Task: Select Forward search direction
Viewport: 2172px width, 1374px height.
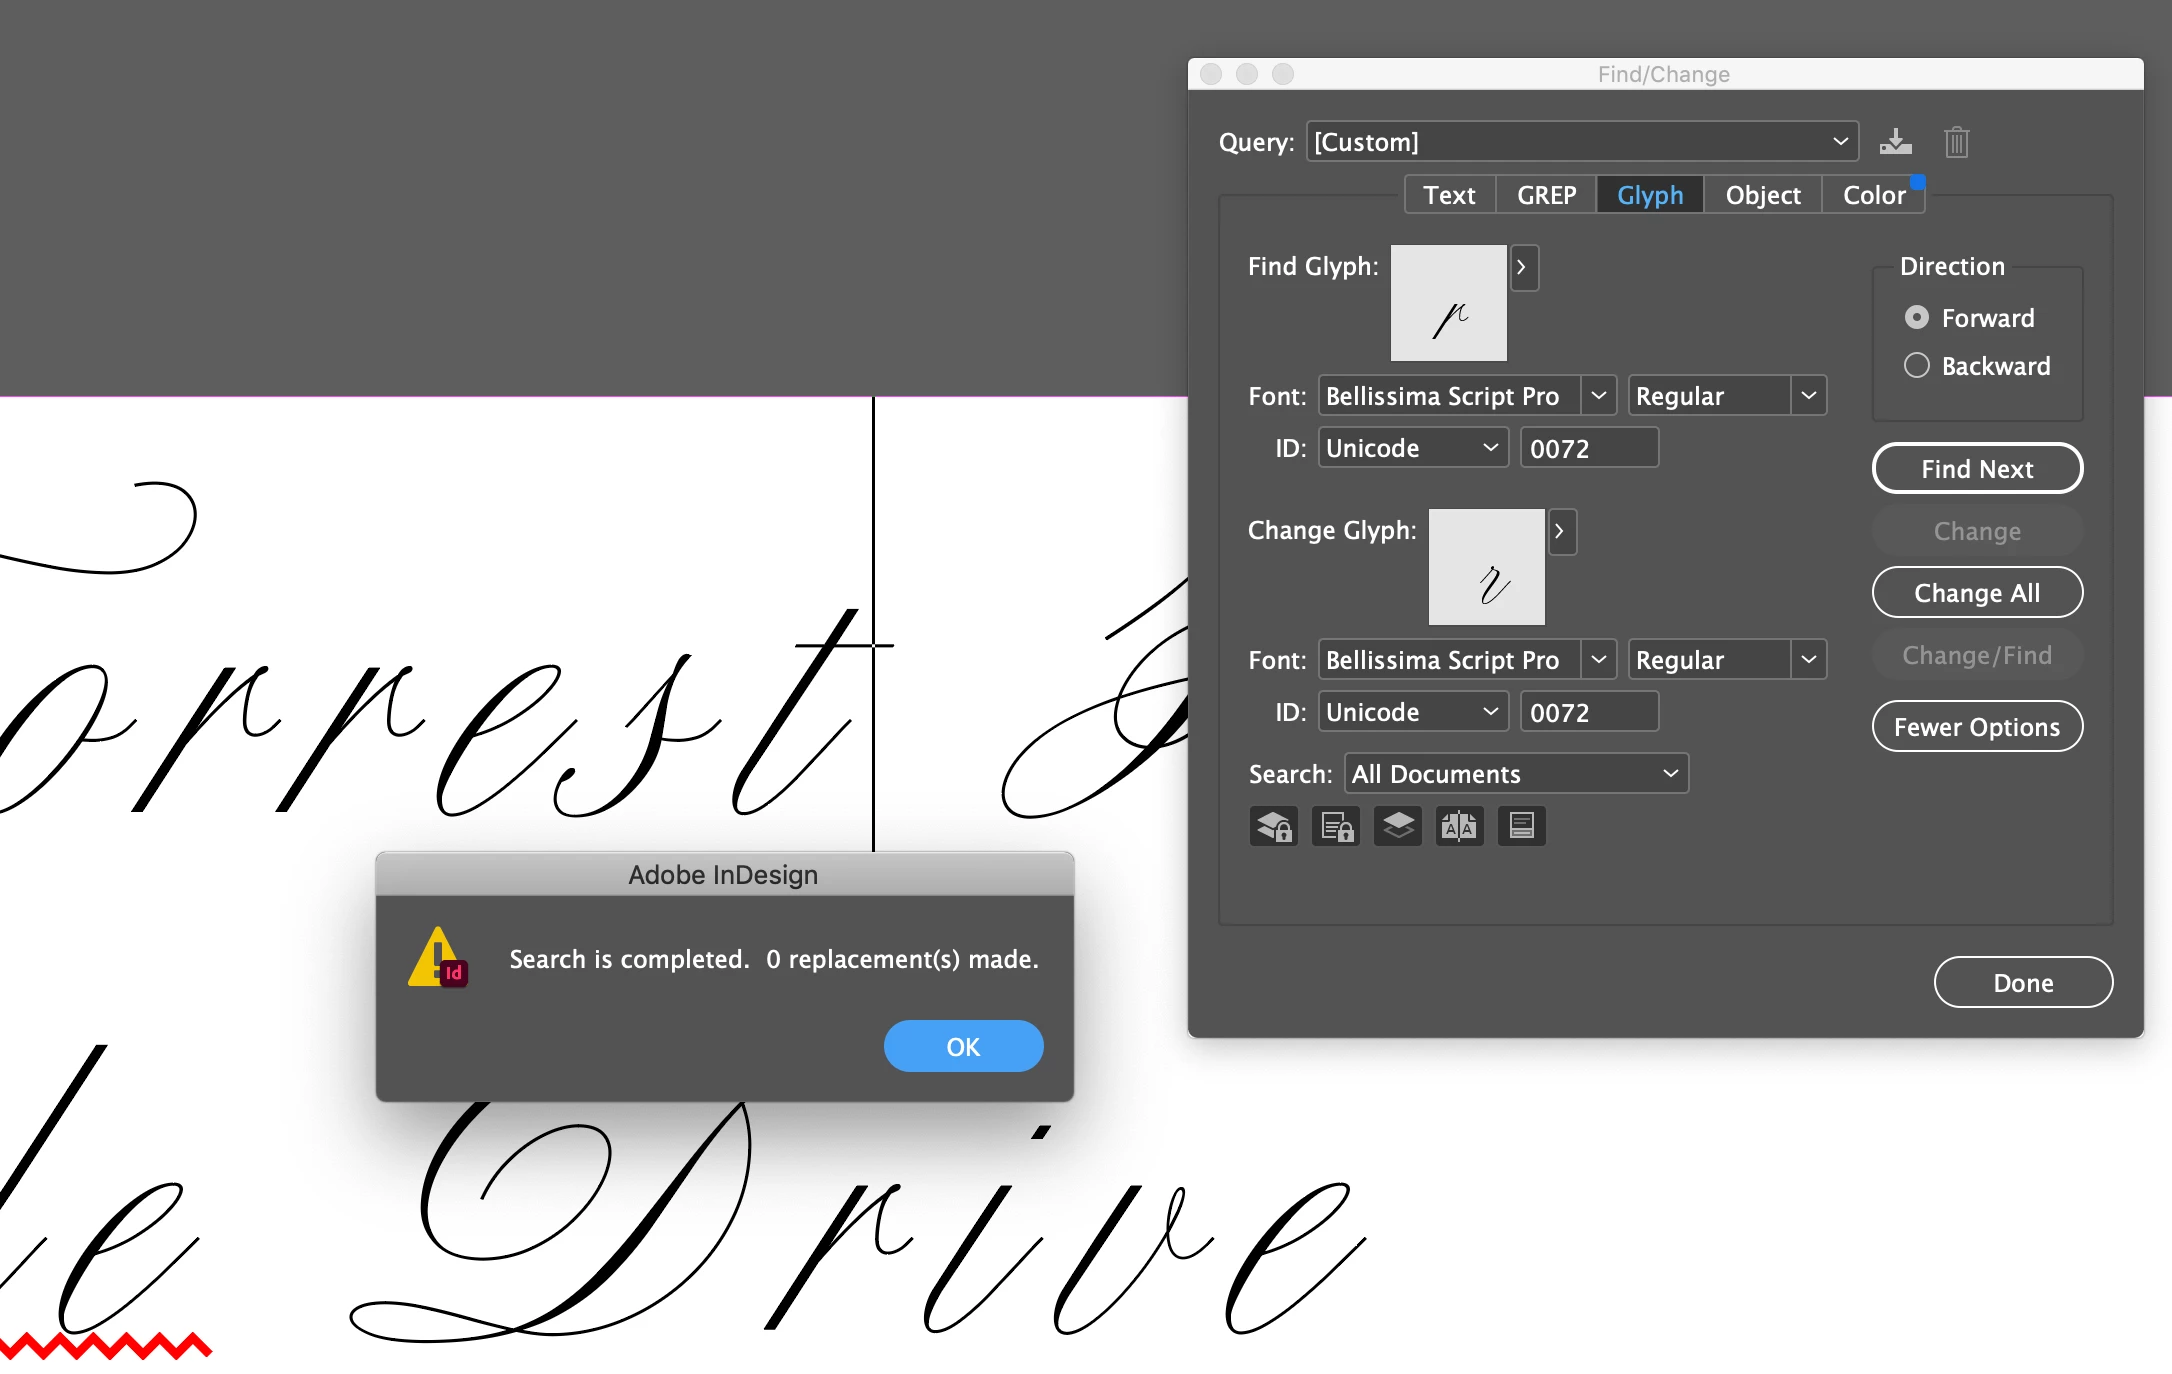Action: tap(1917, 318)
